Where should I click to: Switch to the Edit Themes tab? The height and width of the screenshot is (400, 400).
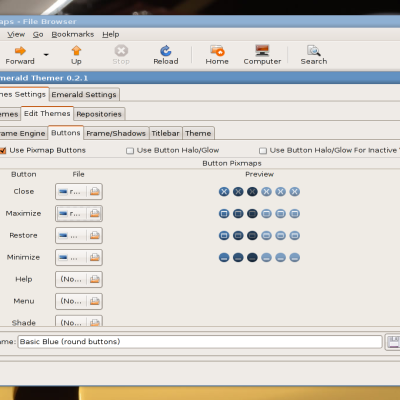coord(47,114)
